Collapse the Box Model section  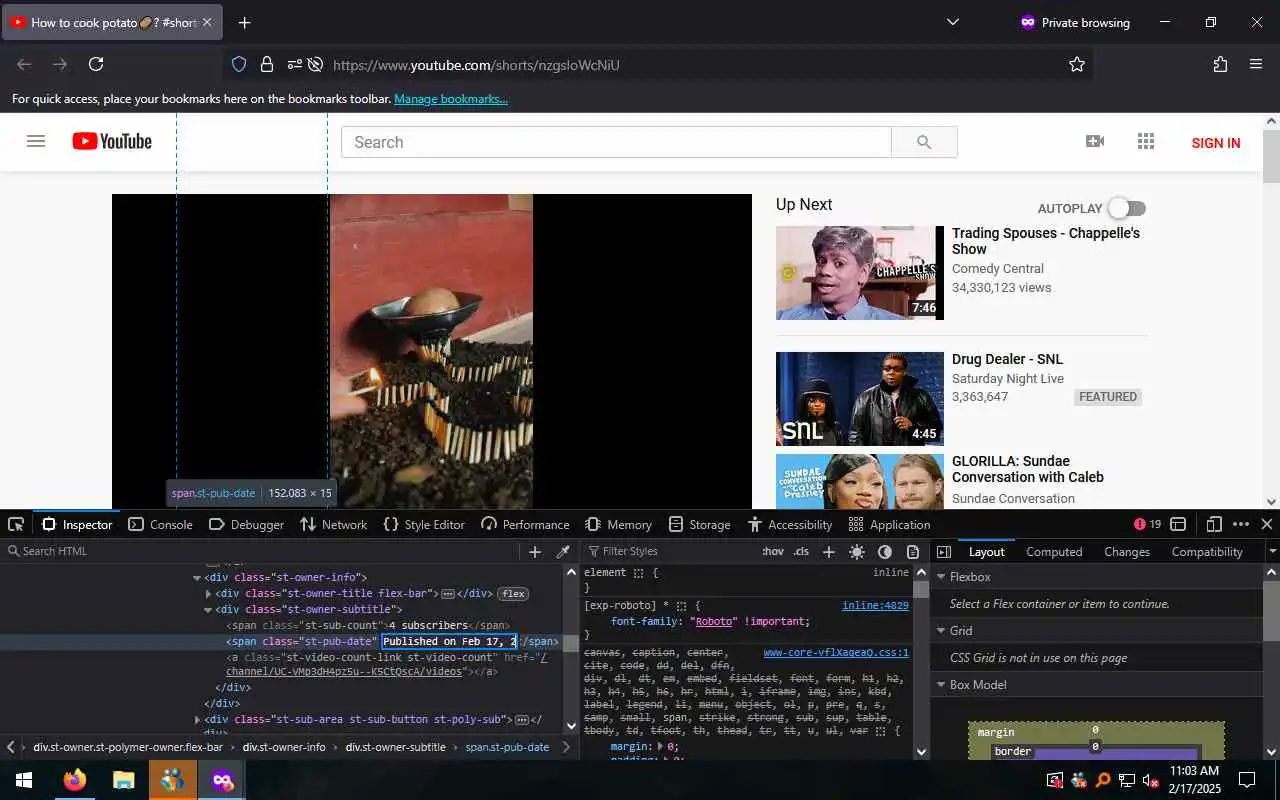940,685
